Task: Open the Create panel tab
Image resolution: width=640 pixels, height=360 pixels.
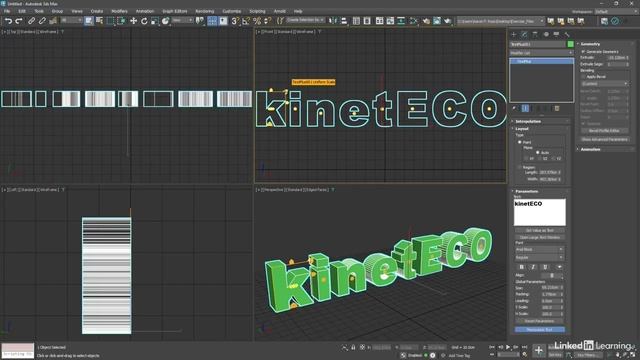Action: click(x=514, y=35)
